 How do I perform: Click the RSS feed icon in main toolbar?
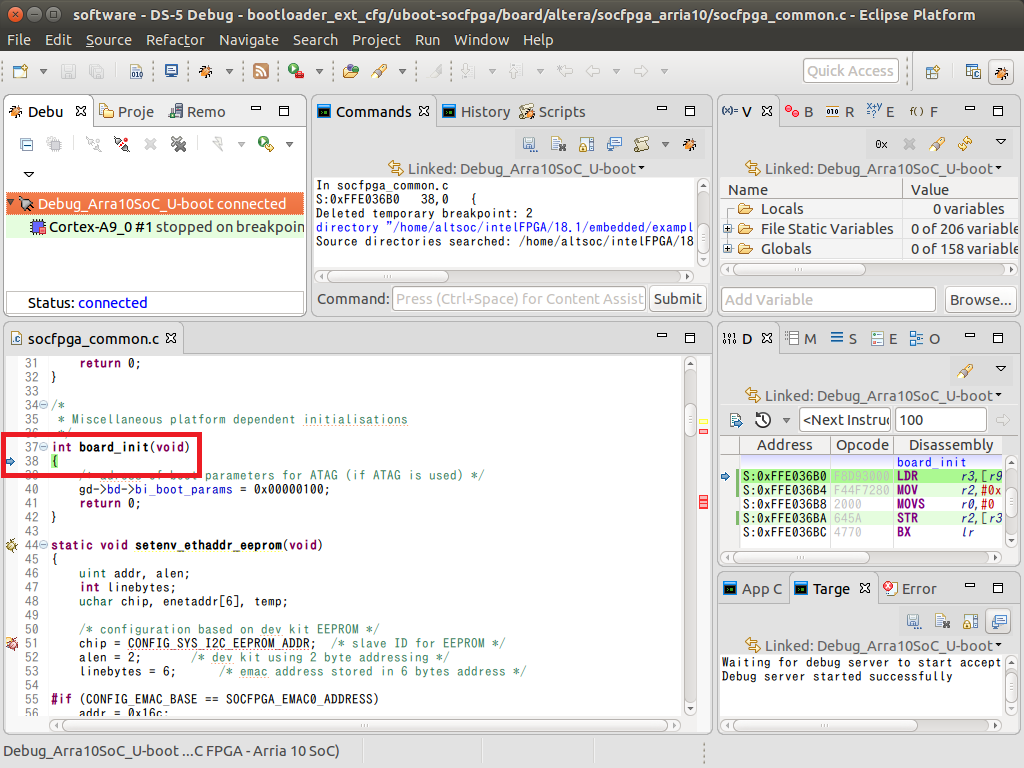pyautogui.click(x=260, y=71)
